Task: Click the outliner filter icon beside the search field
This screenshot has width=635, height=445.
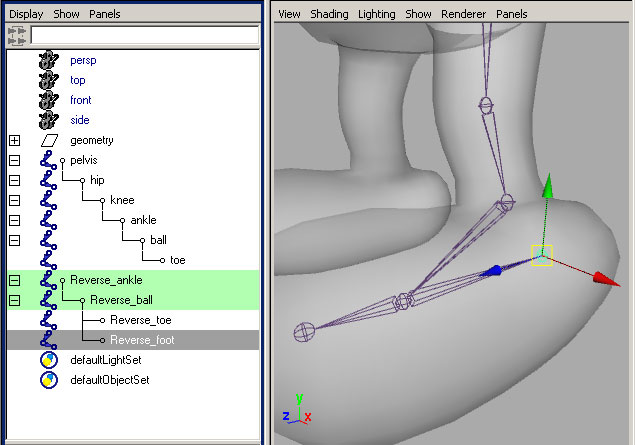Action: pos(17,34)
